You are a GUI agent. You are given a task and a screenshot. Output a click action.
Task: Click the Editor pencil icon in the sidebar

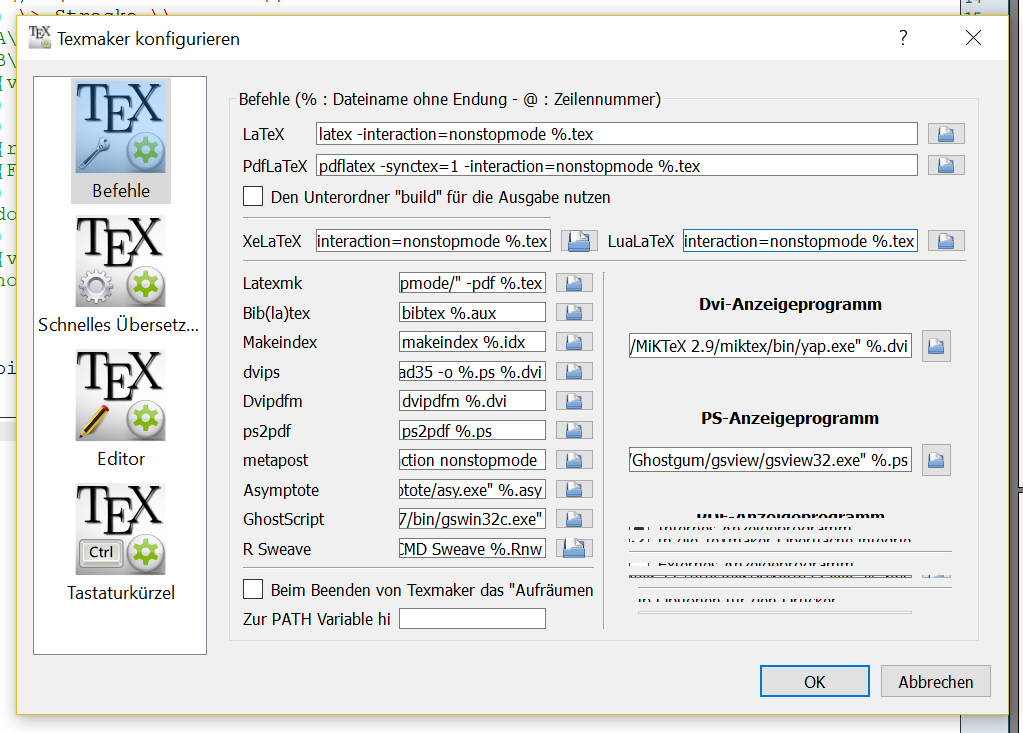(120, 395)
